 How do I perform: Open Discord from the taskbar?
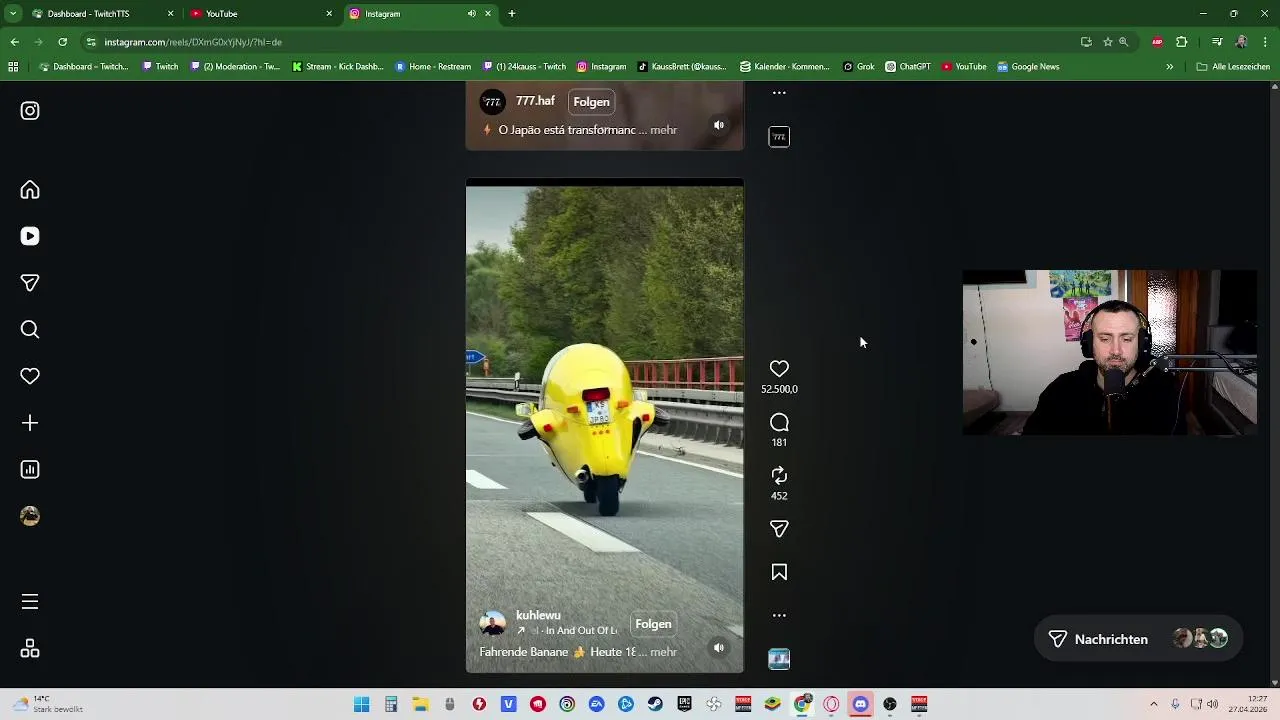(860, 704)
